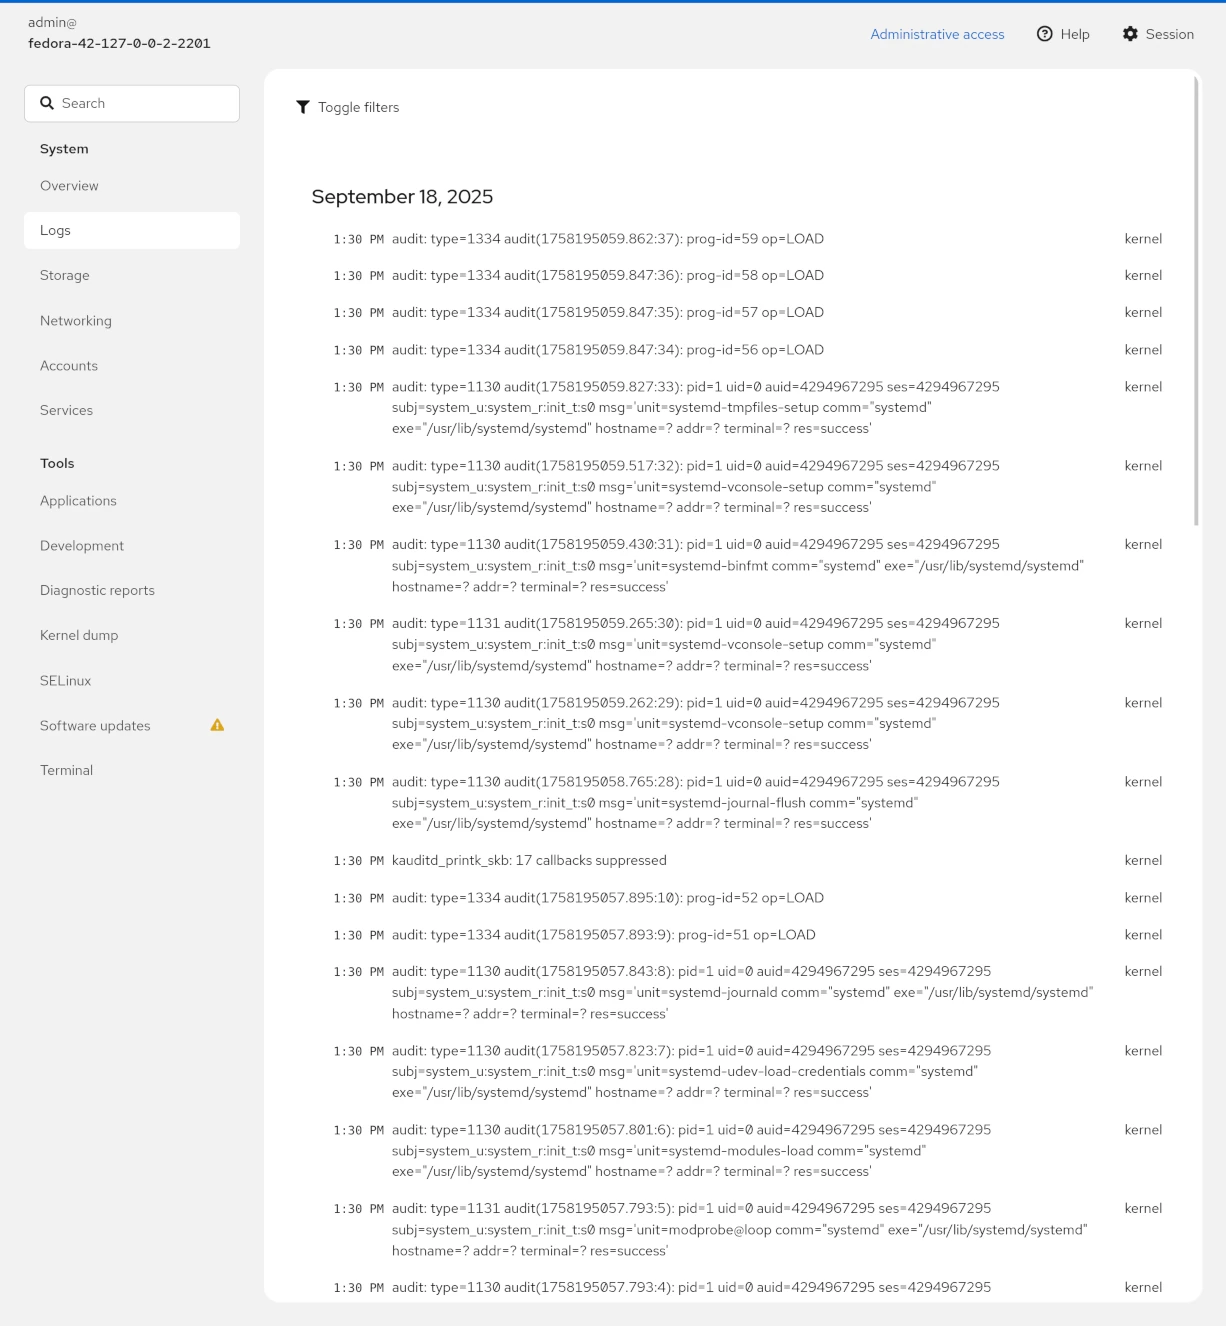This screenshot has height=1326, width=1226.
Task: Open the SELinux tool
Action: tap(64, 680)
